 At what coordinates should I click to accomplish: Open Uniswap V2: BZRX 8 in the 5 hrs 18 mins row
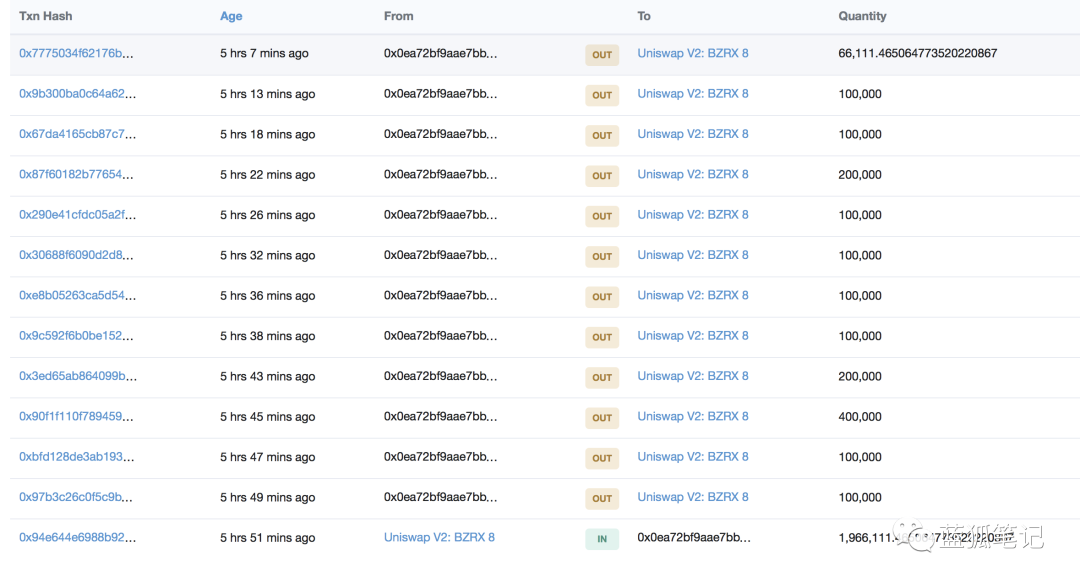click(x=693, y=134)
